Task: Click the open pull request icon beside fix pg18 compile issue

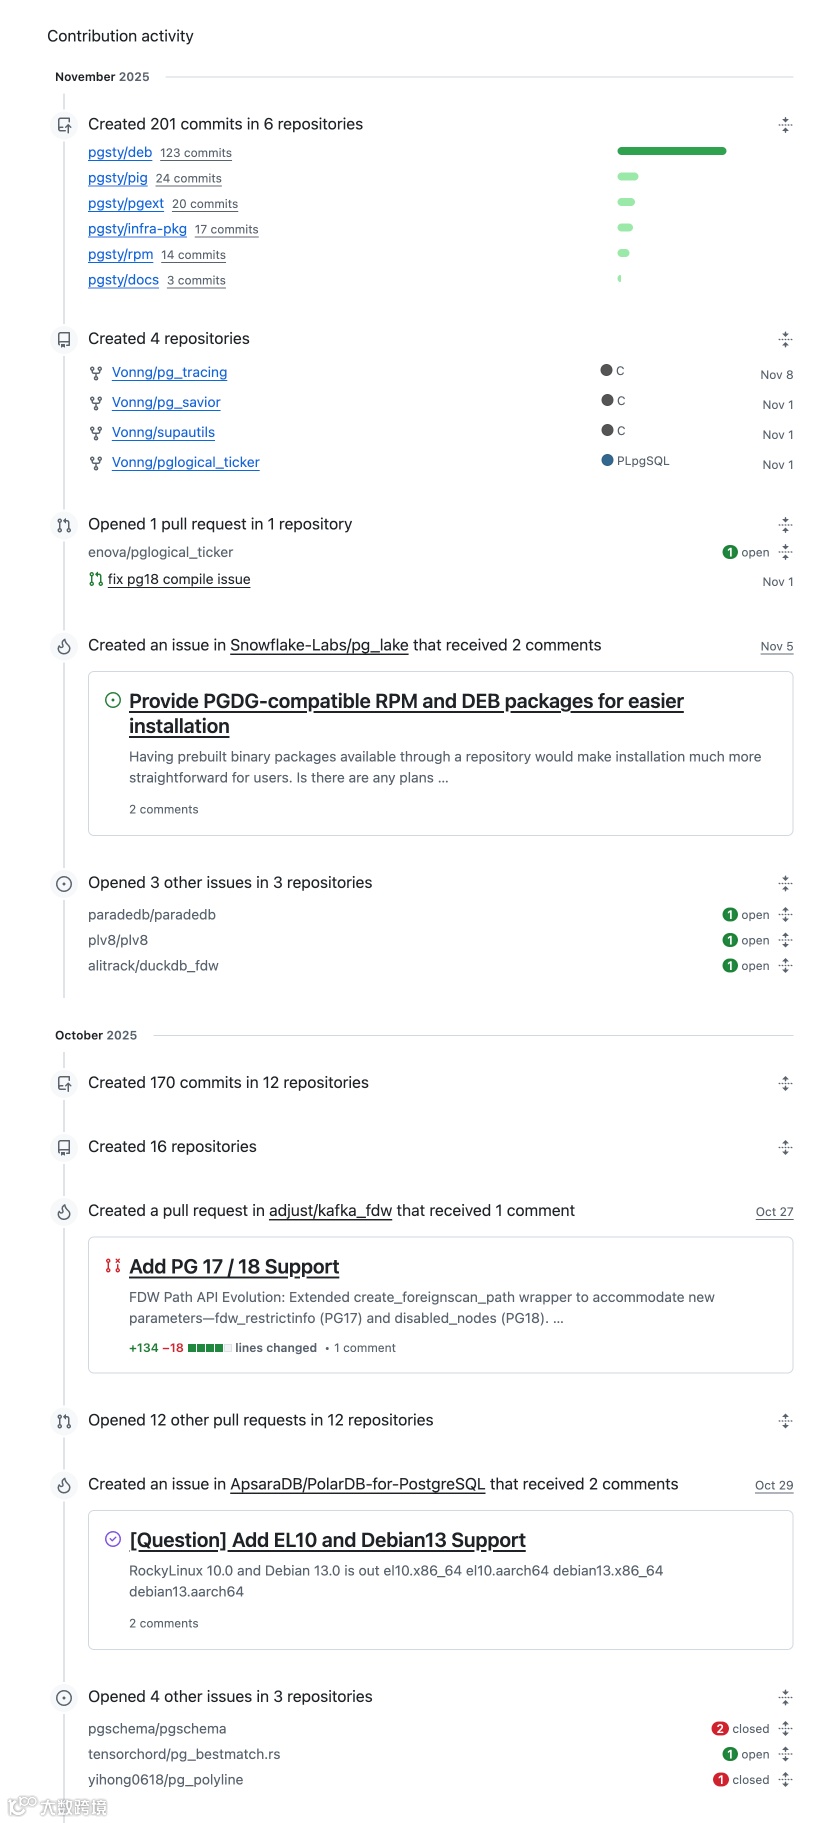Action: [96, 579]
